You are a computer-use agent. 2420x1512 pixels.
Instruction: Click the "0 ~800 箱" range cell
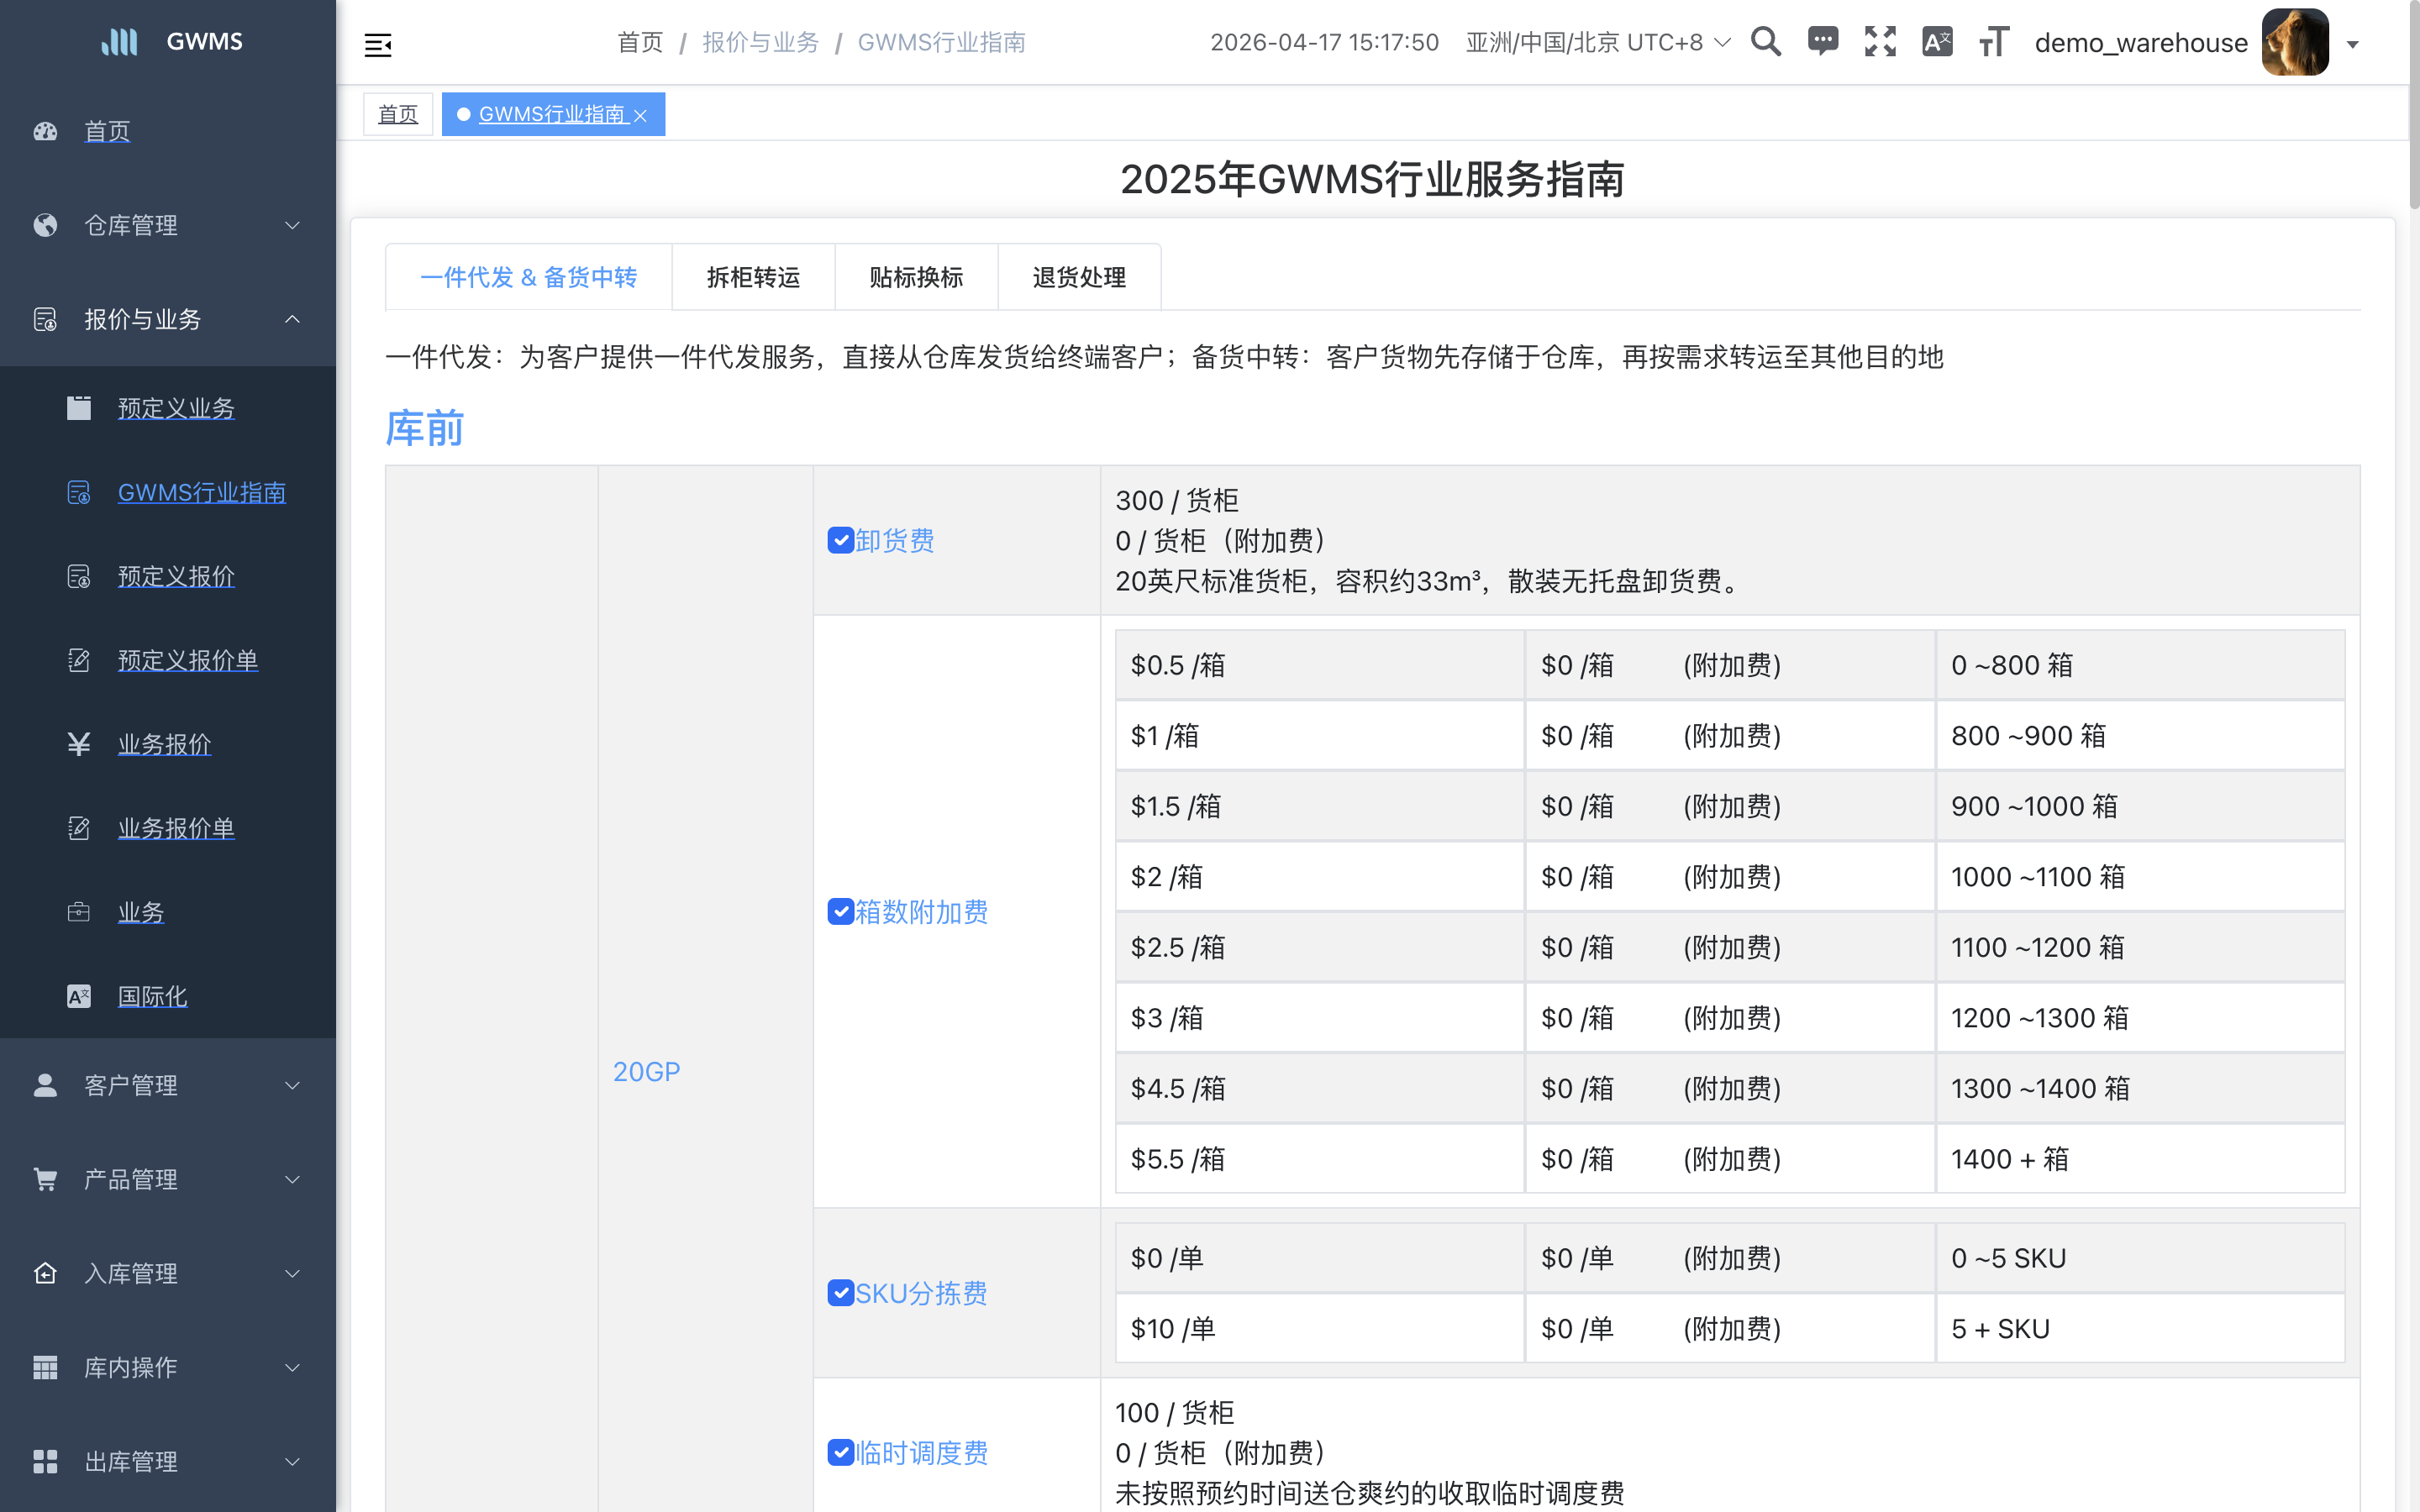click(2140, 665)
